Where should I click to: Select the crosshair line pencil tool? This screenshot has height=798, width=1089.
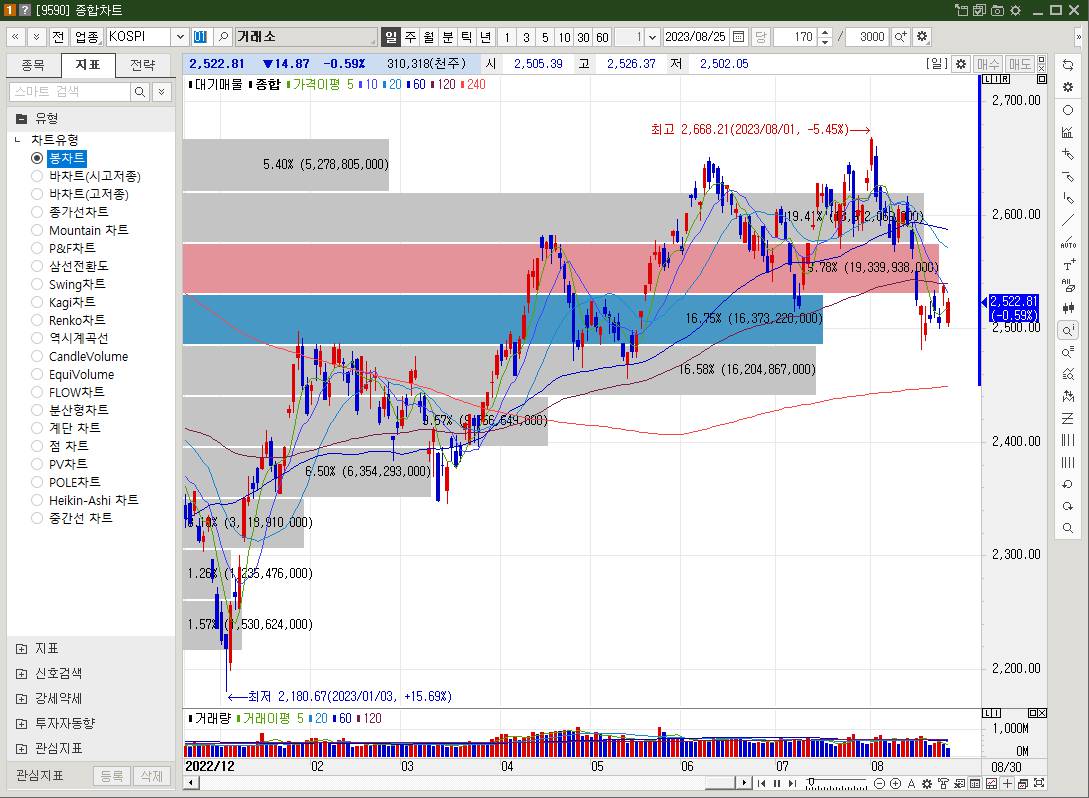1067,154
